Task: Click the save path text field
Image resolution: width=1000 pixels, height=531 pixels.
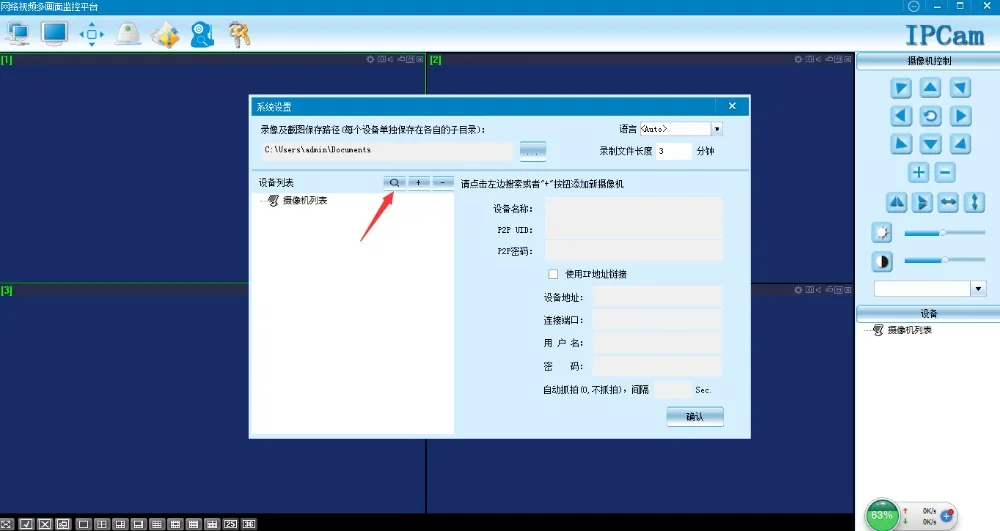Action: point(387,150)
